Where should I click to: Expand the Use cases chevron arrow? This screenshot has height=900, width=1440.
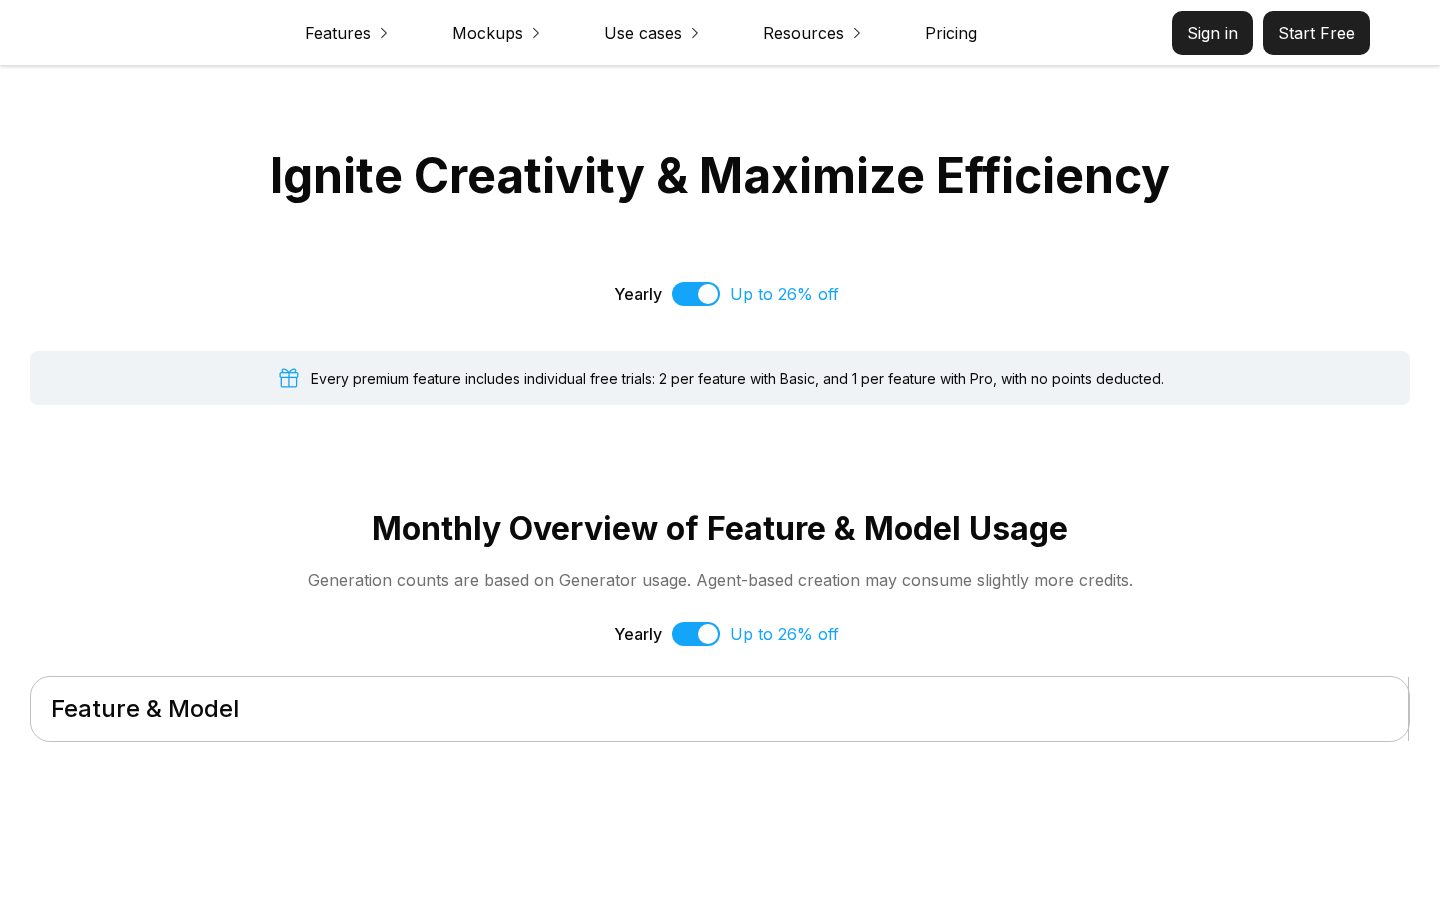point(695,33)
